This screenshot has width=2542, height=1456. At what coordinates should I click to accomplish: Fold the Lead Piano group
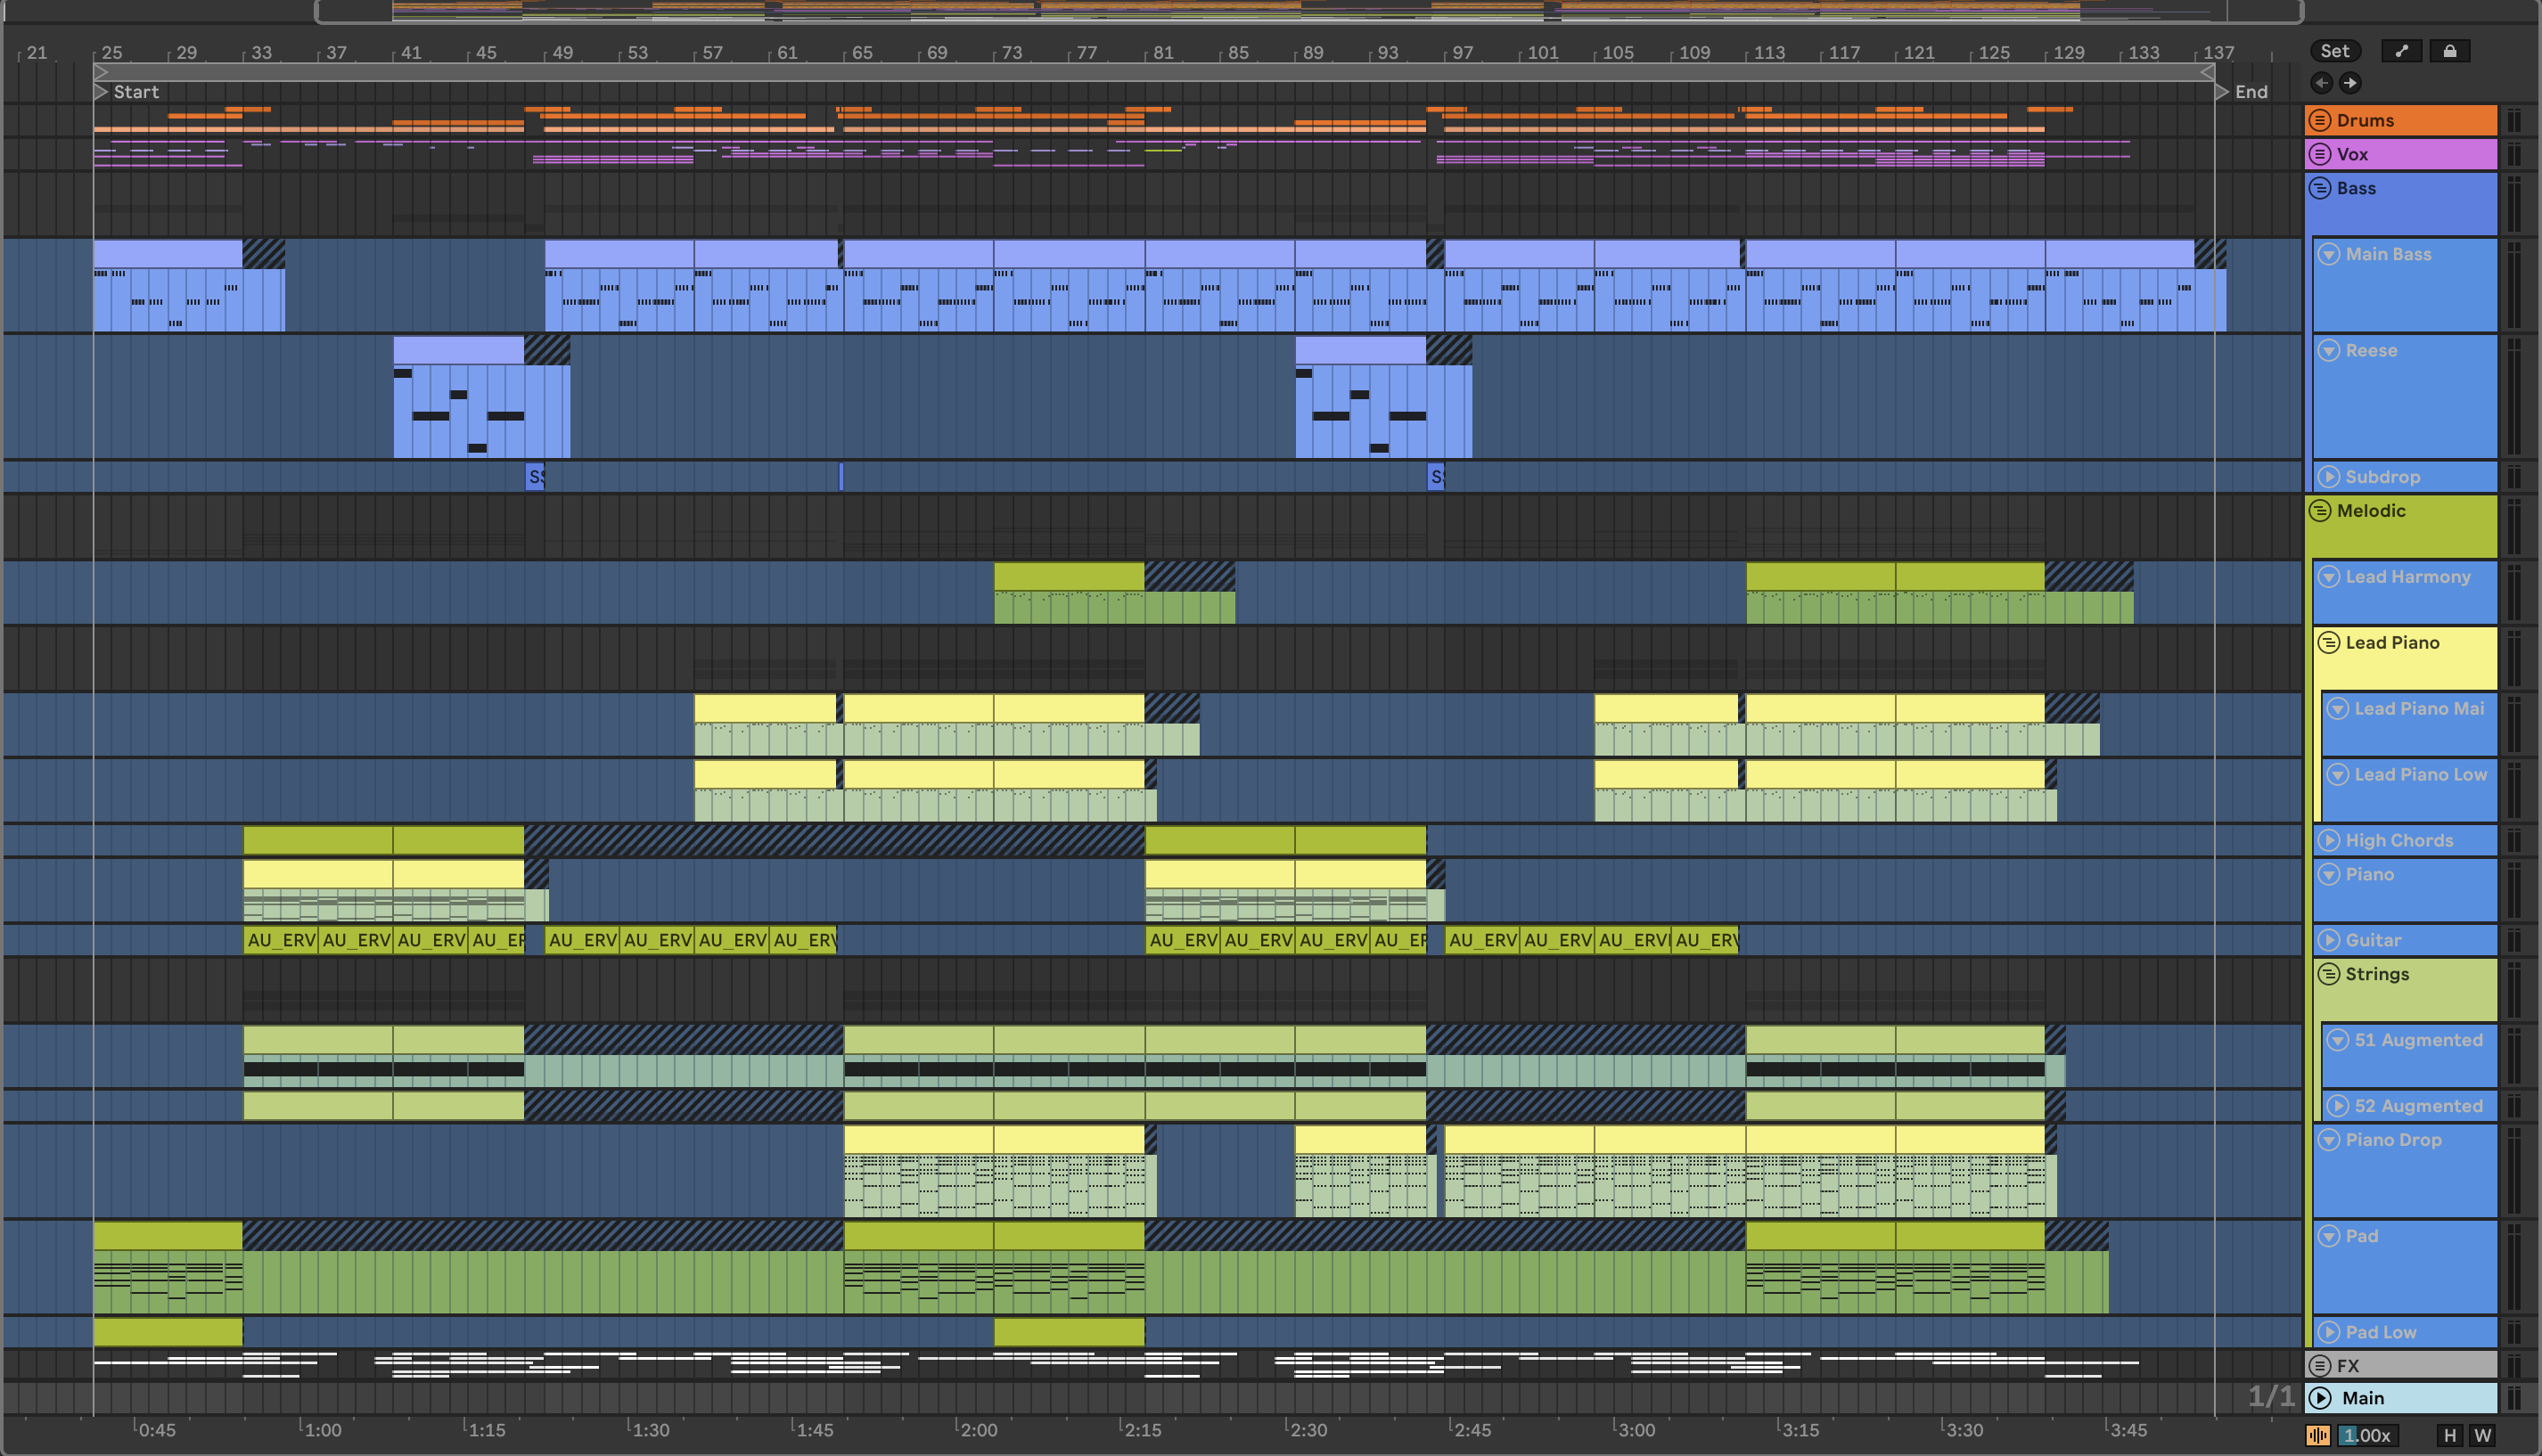[2329, 643]
